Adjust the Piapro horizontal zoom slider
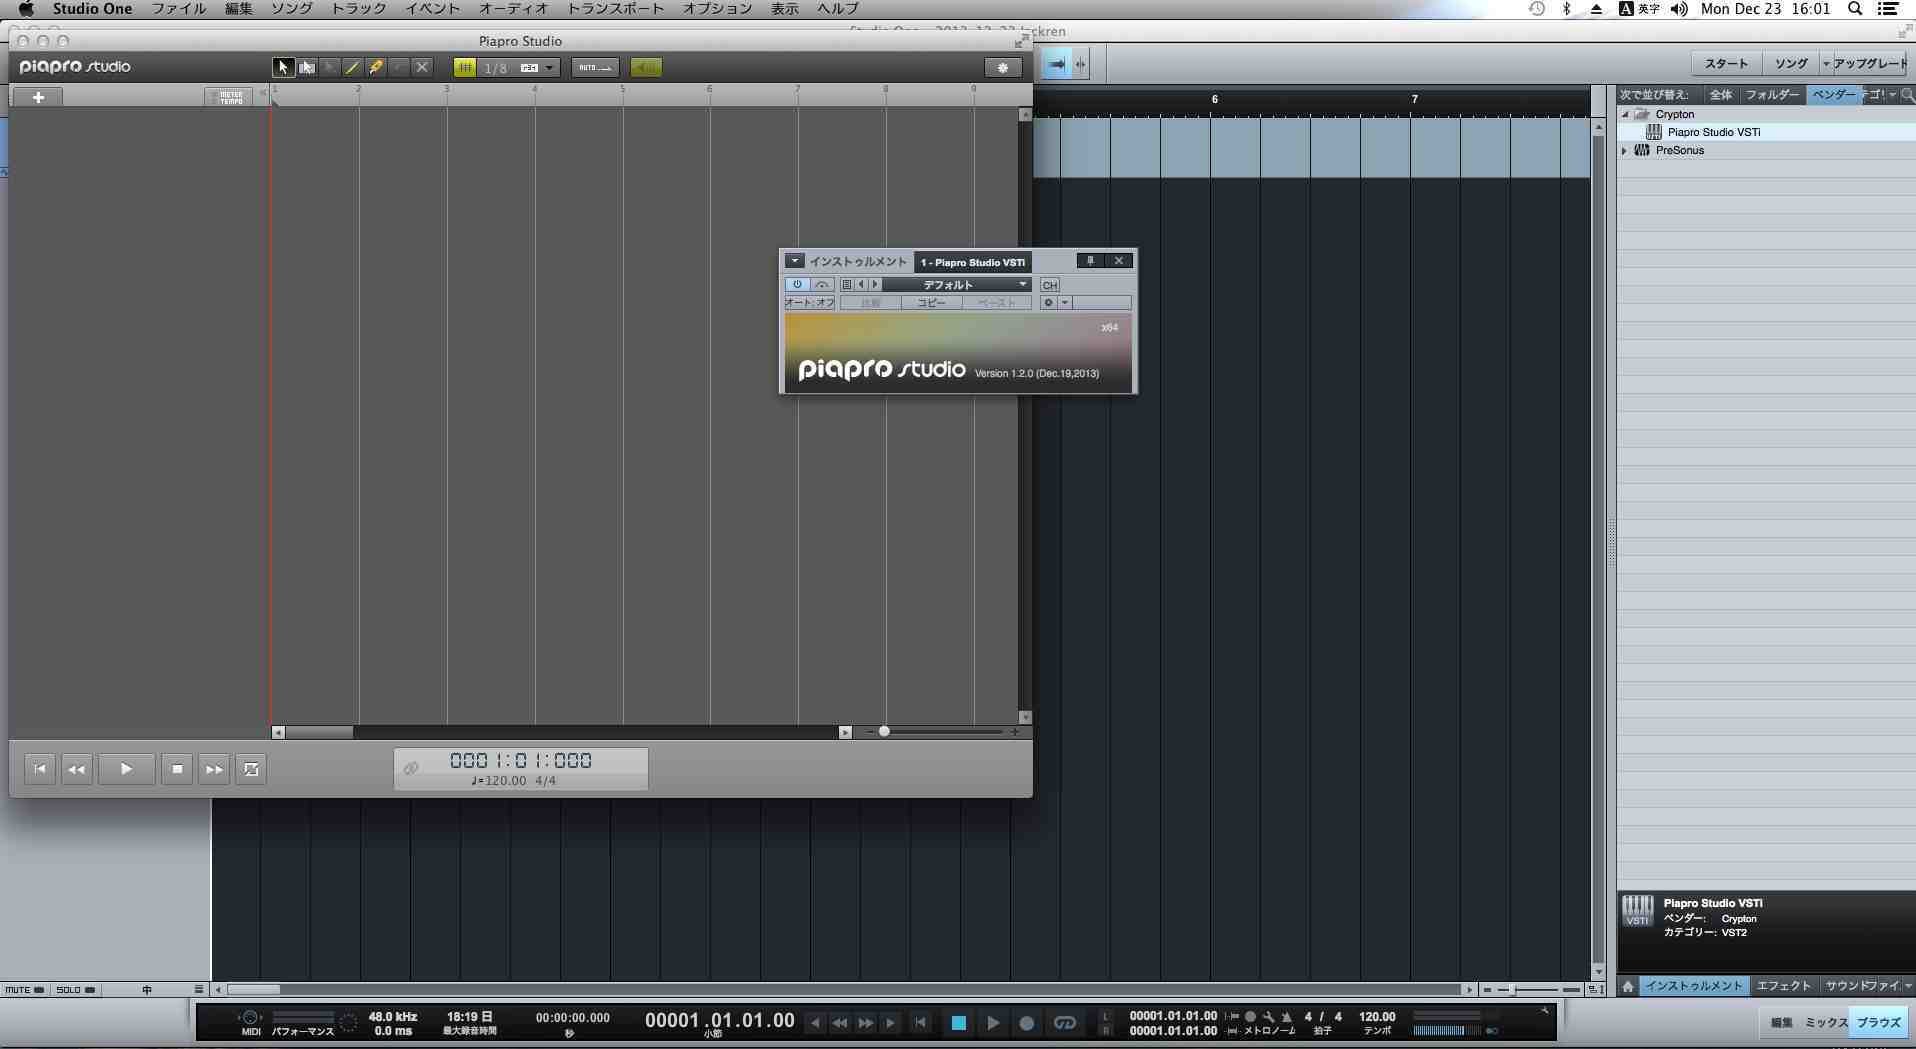This screenshot has height=1049, width=1916. pos(884,732)
